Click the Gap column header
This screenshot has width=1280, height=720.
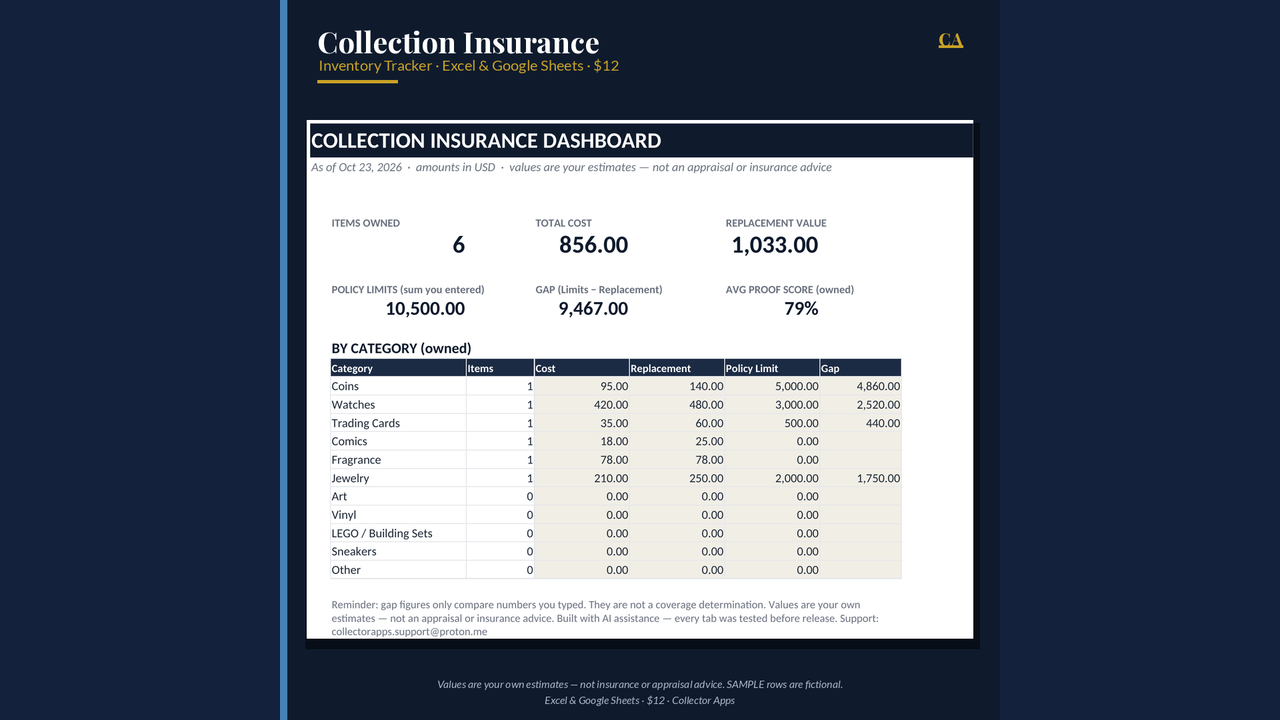pos(860,368)
